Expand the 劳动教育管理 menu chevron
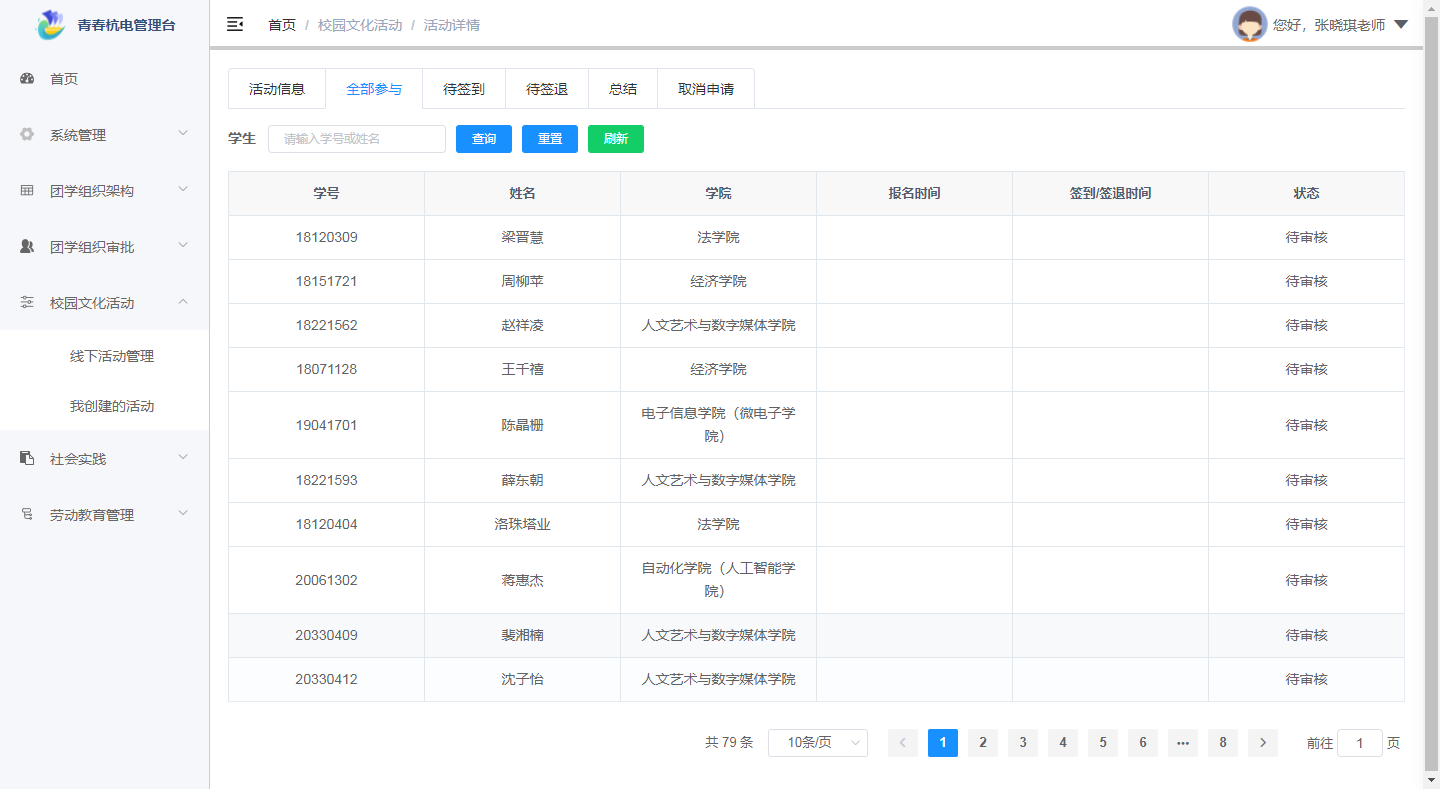The width and height of the screenshot is (1440, 789). pos(183,513)
